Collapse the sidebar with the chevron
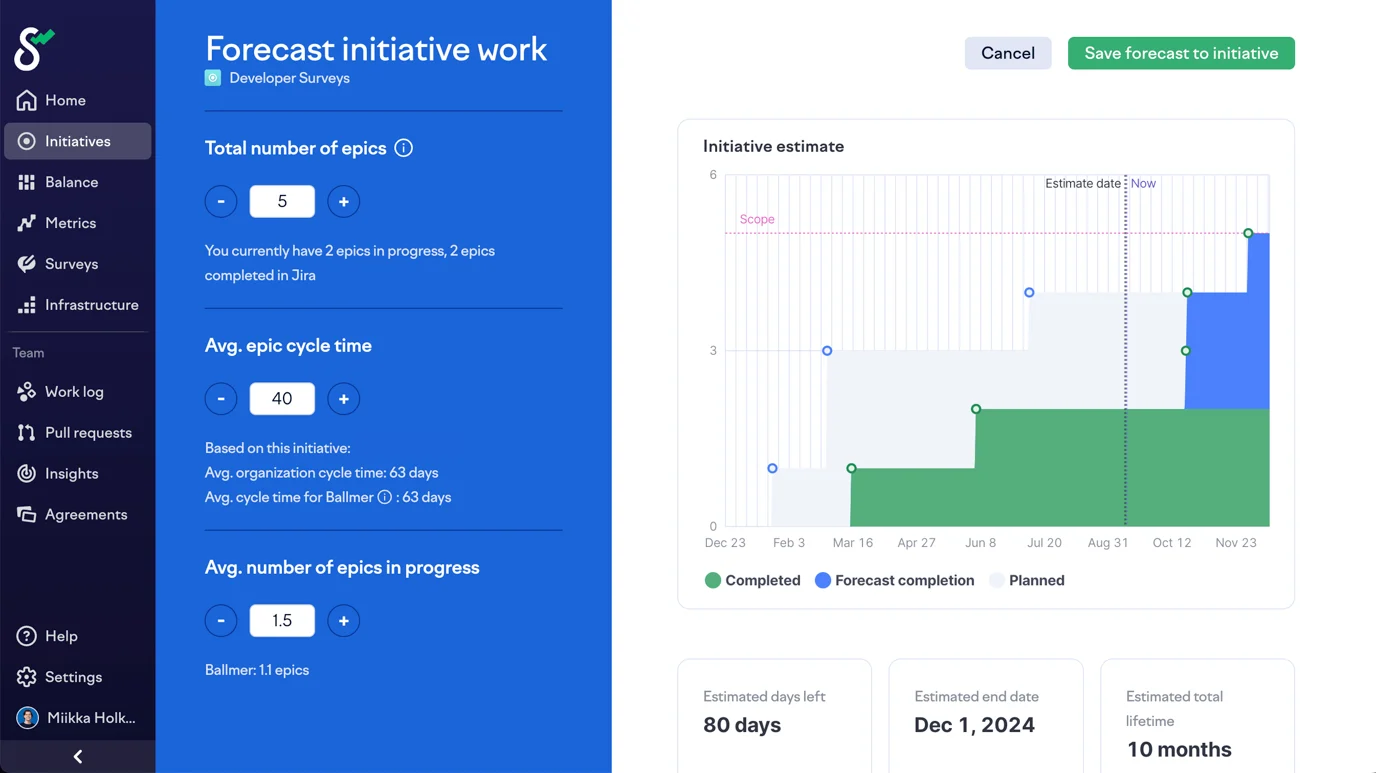1376x773 pixels. [x=77, y=756]
